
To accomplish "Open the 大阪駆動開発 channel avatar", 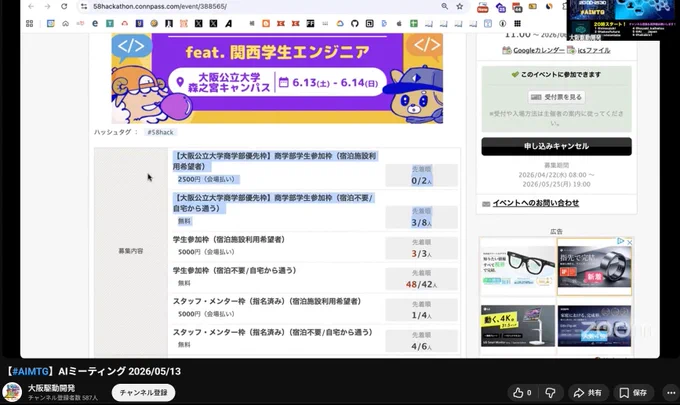I will (x=12, y=392).
